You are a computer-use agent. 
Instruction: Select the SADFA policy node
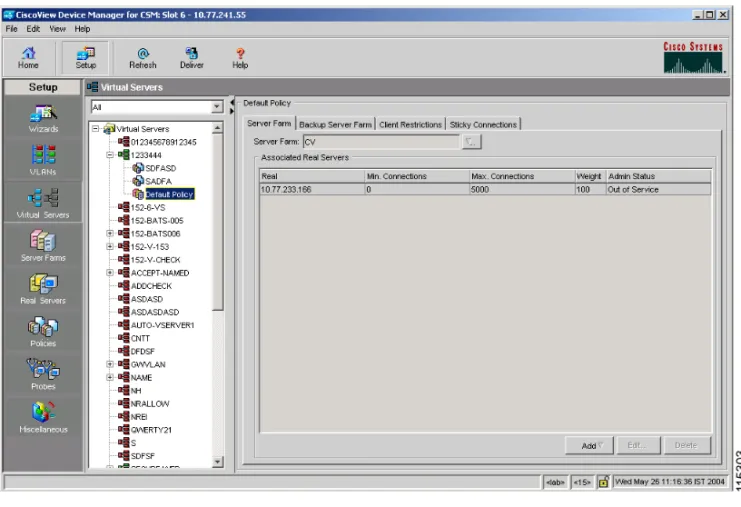(158, 181)
